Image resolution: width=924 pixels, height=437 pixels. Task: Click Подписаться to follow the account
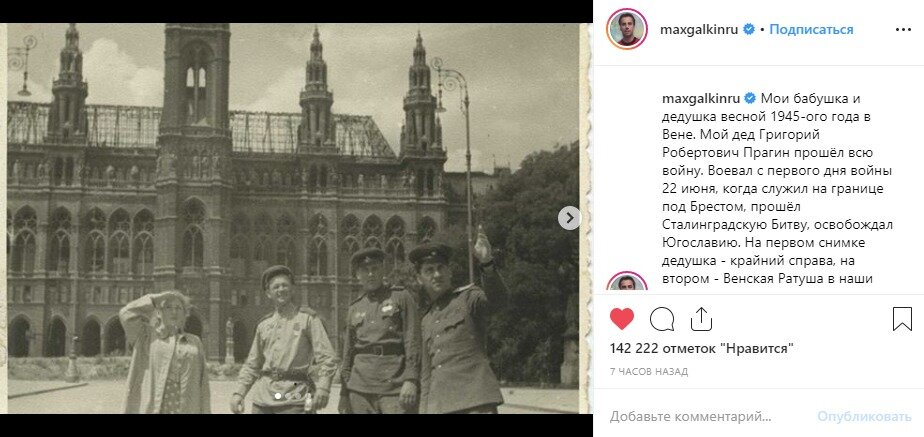[811, 29]
